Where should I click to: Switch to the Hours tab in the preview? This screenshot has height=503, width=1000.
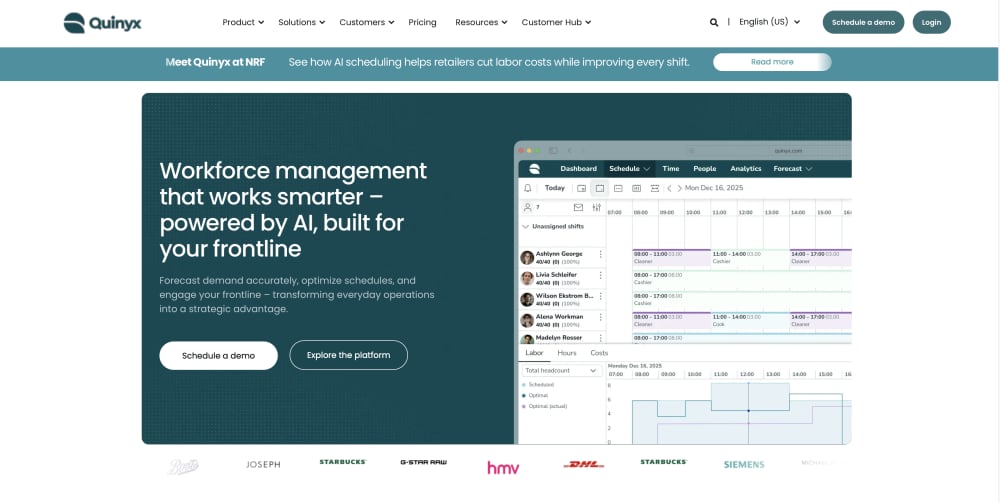click(x=566, y=353)
